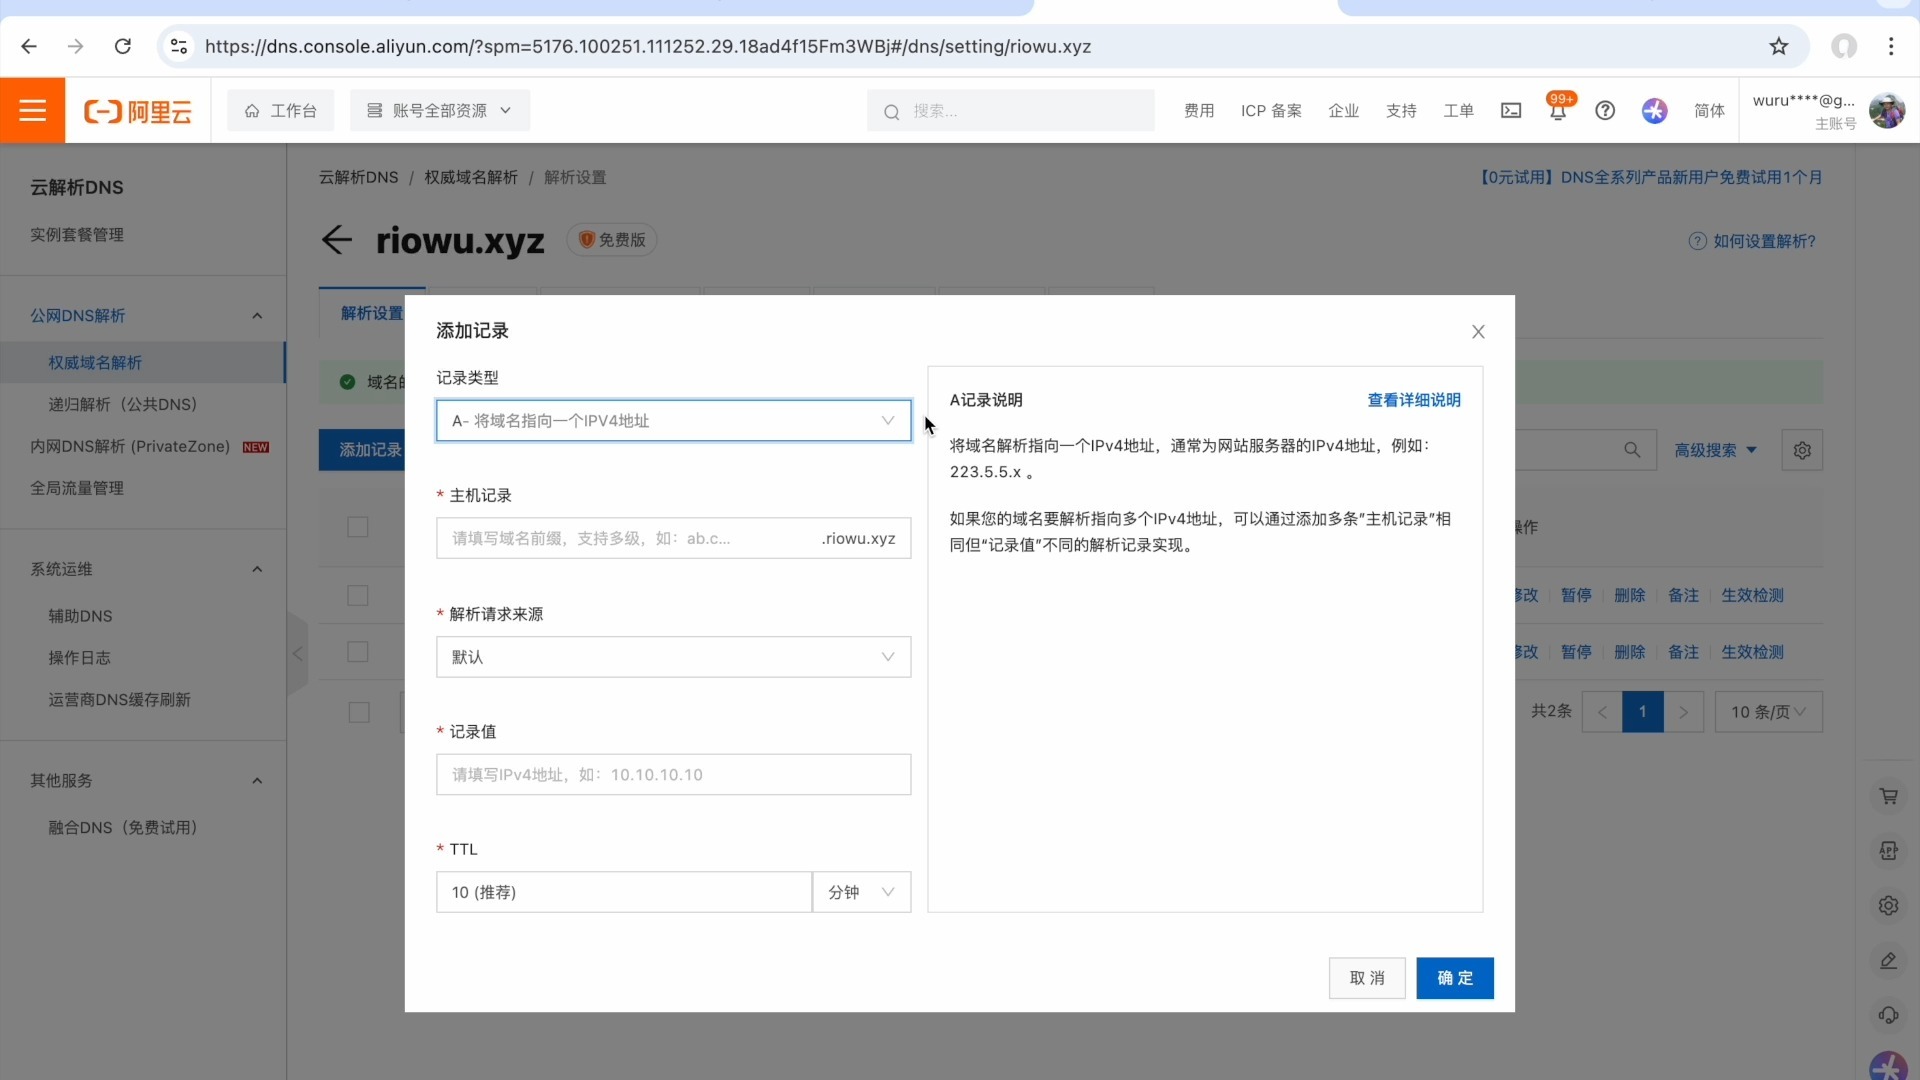
Task: Click the TTL 10 (推荐) field
Action: coord(624,892)
